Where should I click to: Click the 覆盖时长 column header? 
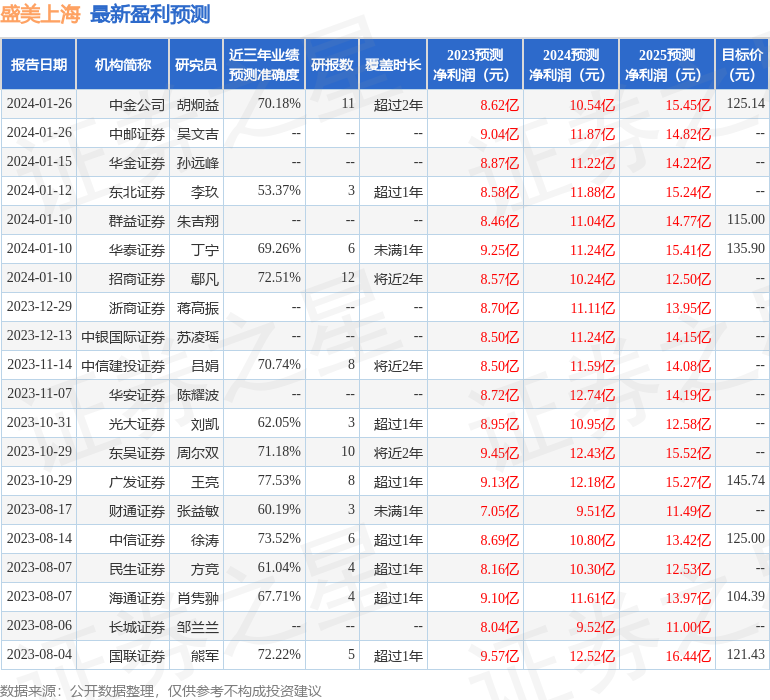(393, 64)
